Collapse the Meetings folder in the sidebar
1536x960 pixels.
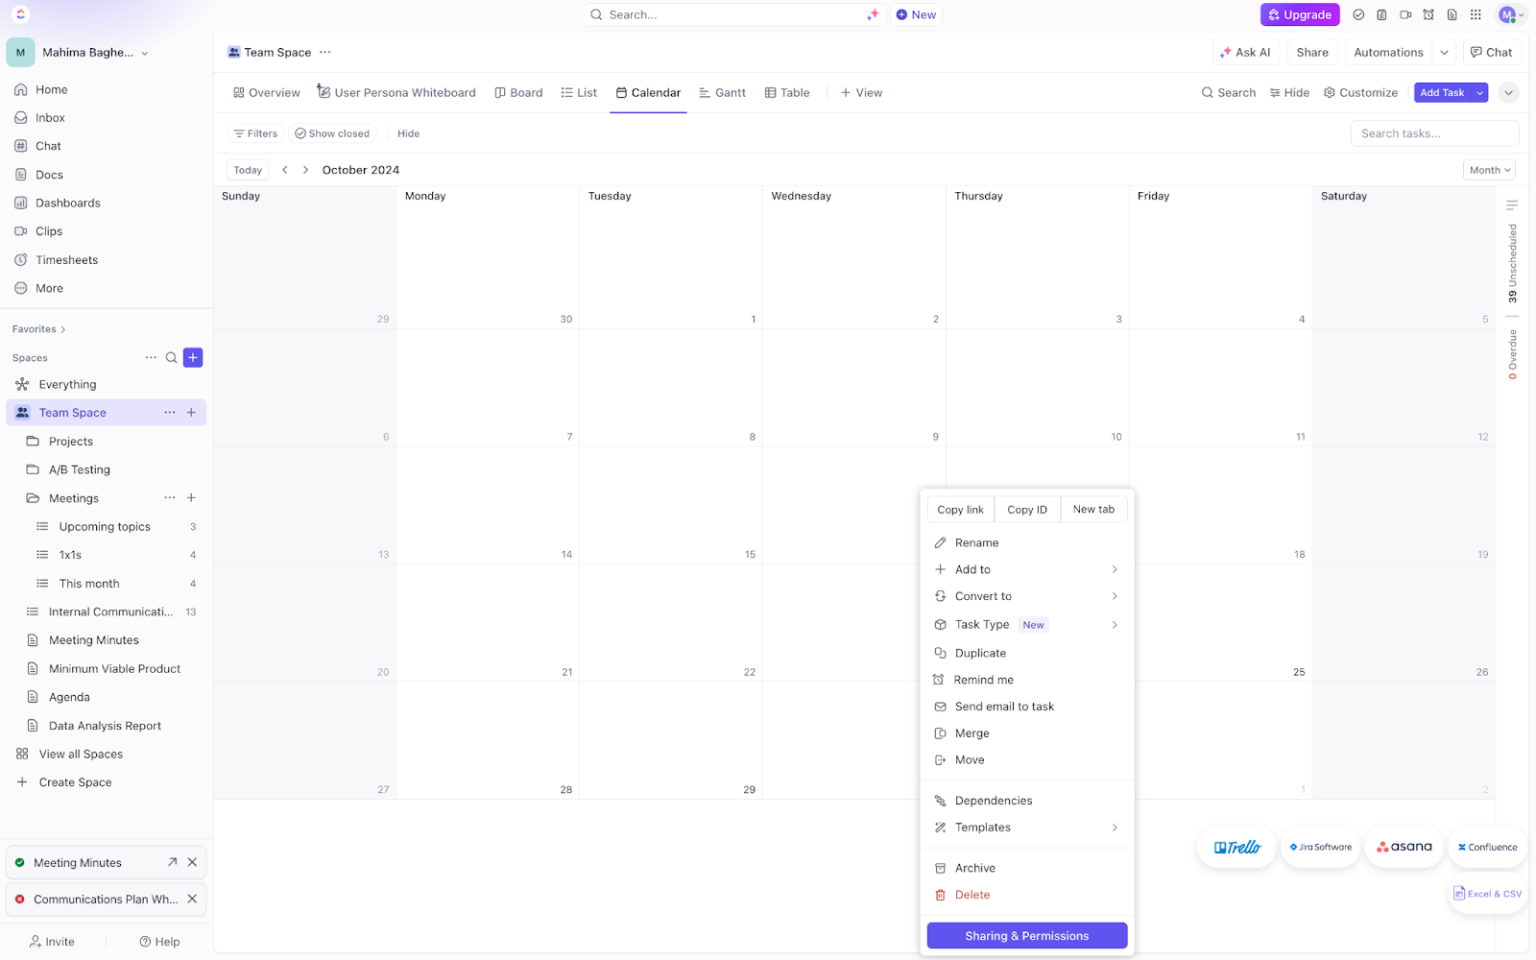(x=31, y=497)
